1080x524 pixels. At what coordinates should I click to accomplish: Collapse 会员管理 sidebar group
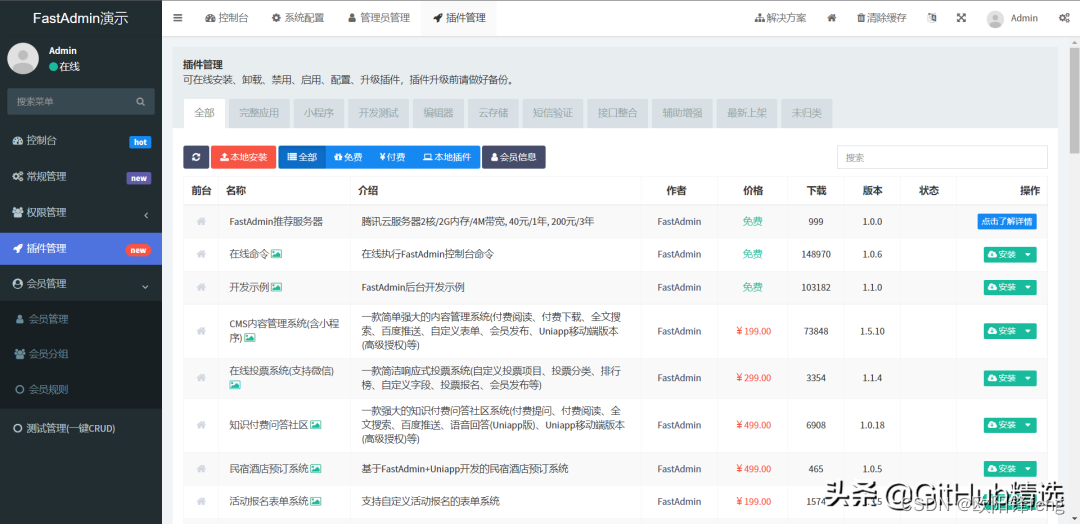pyautogui.click(x=81, y=284)
